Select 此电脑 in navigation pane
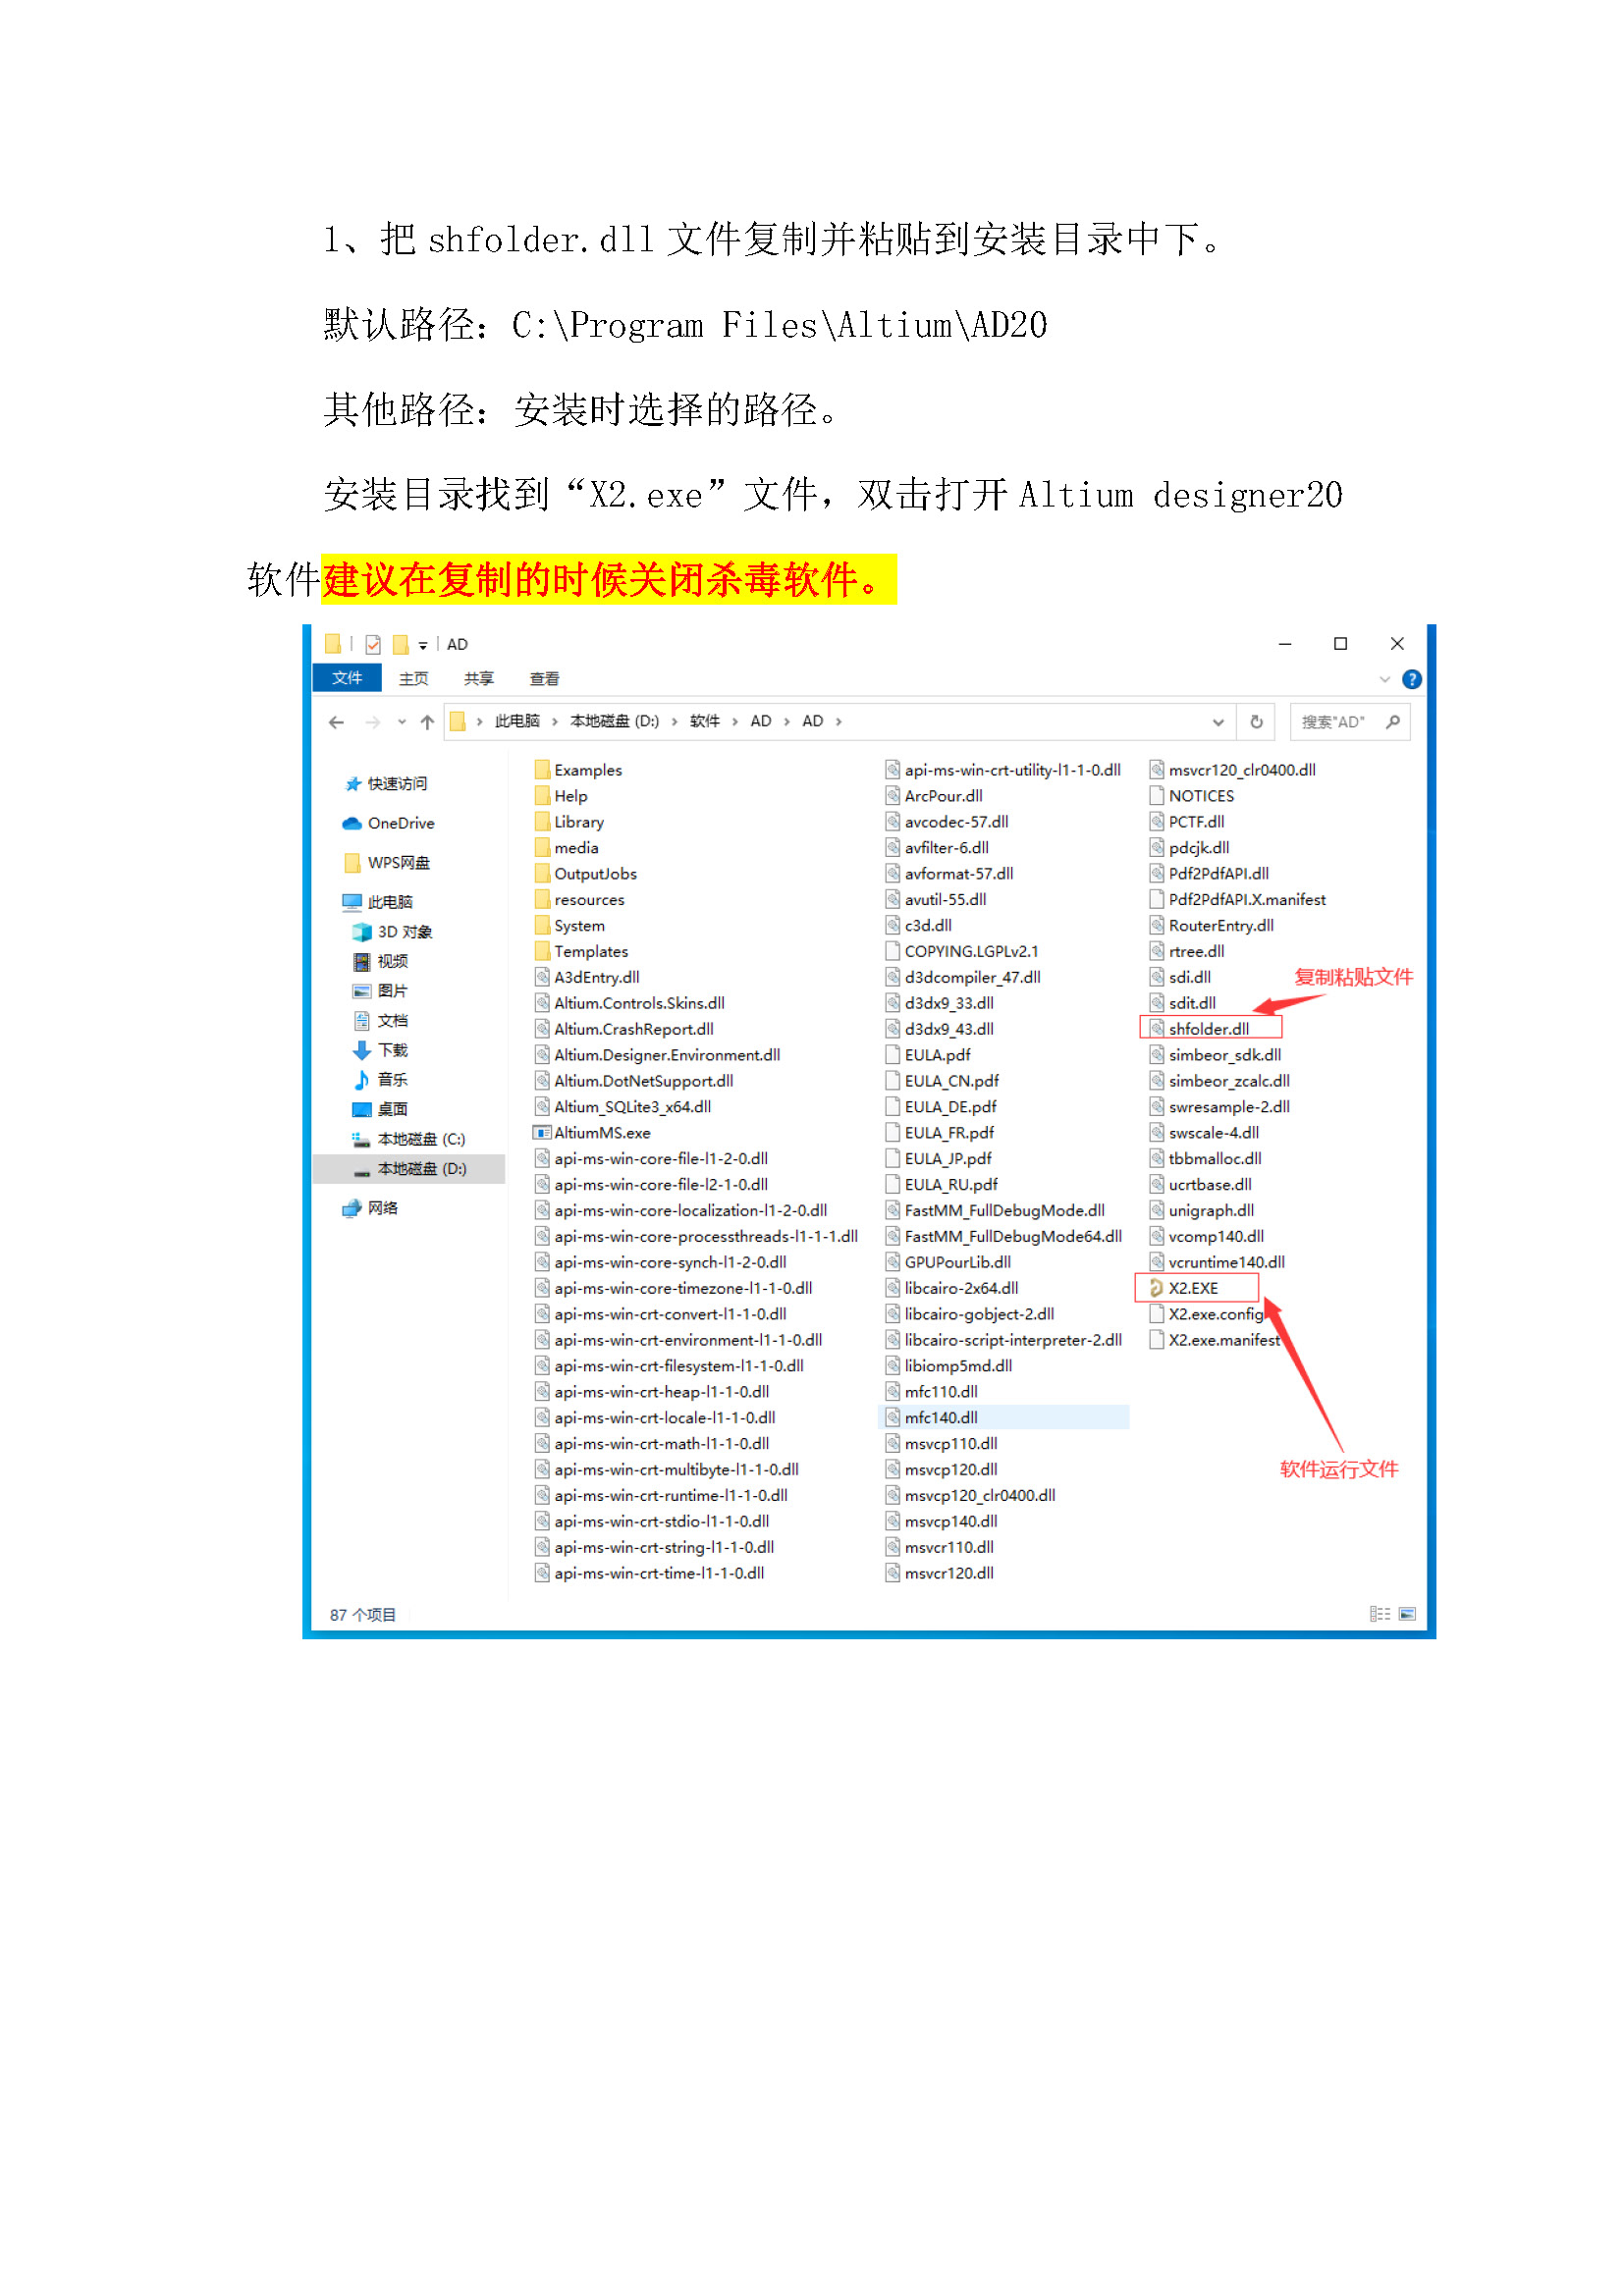Screen dimensions: 1624x2296 (x=378, y=902)
